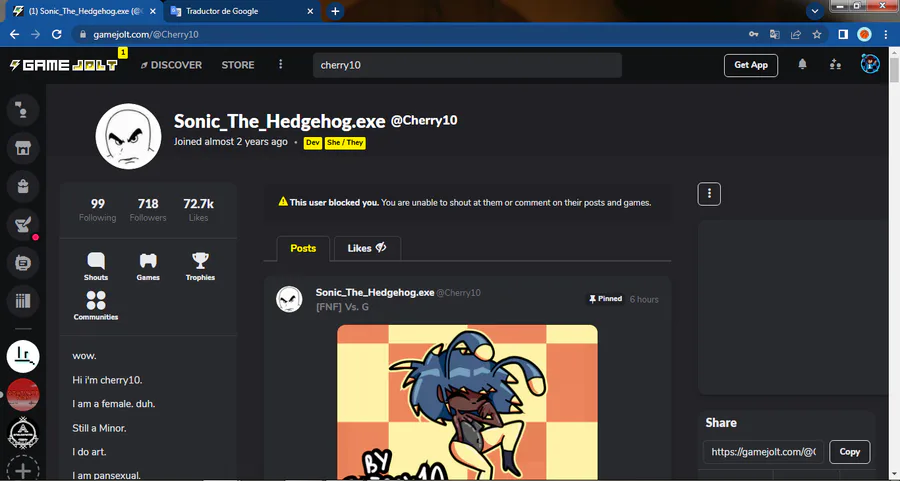Click the 6 hours post timestamp

coord(644,299)
